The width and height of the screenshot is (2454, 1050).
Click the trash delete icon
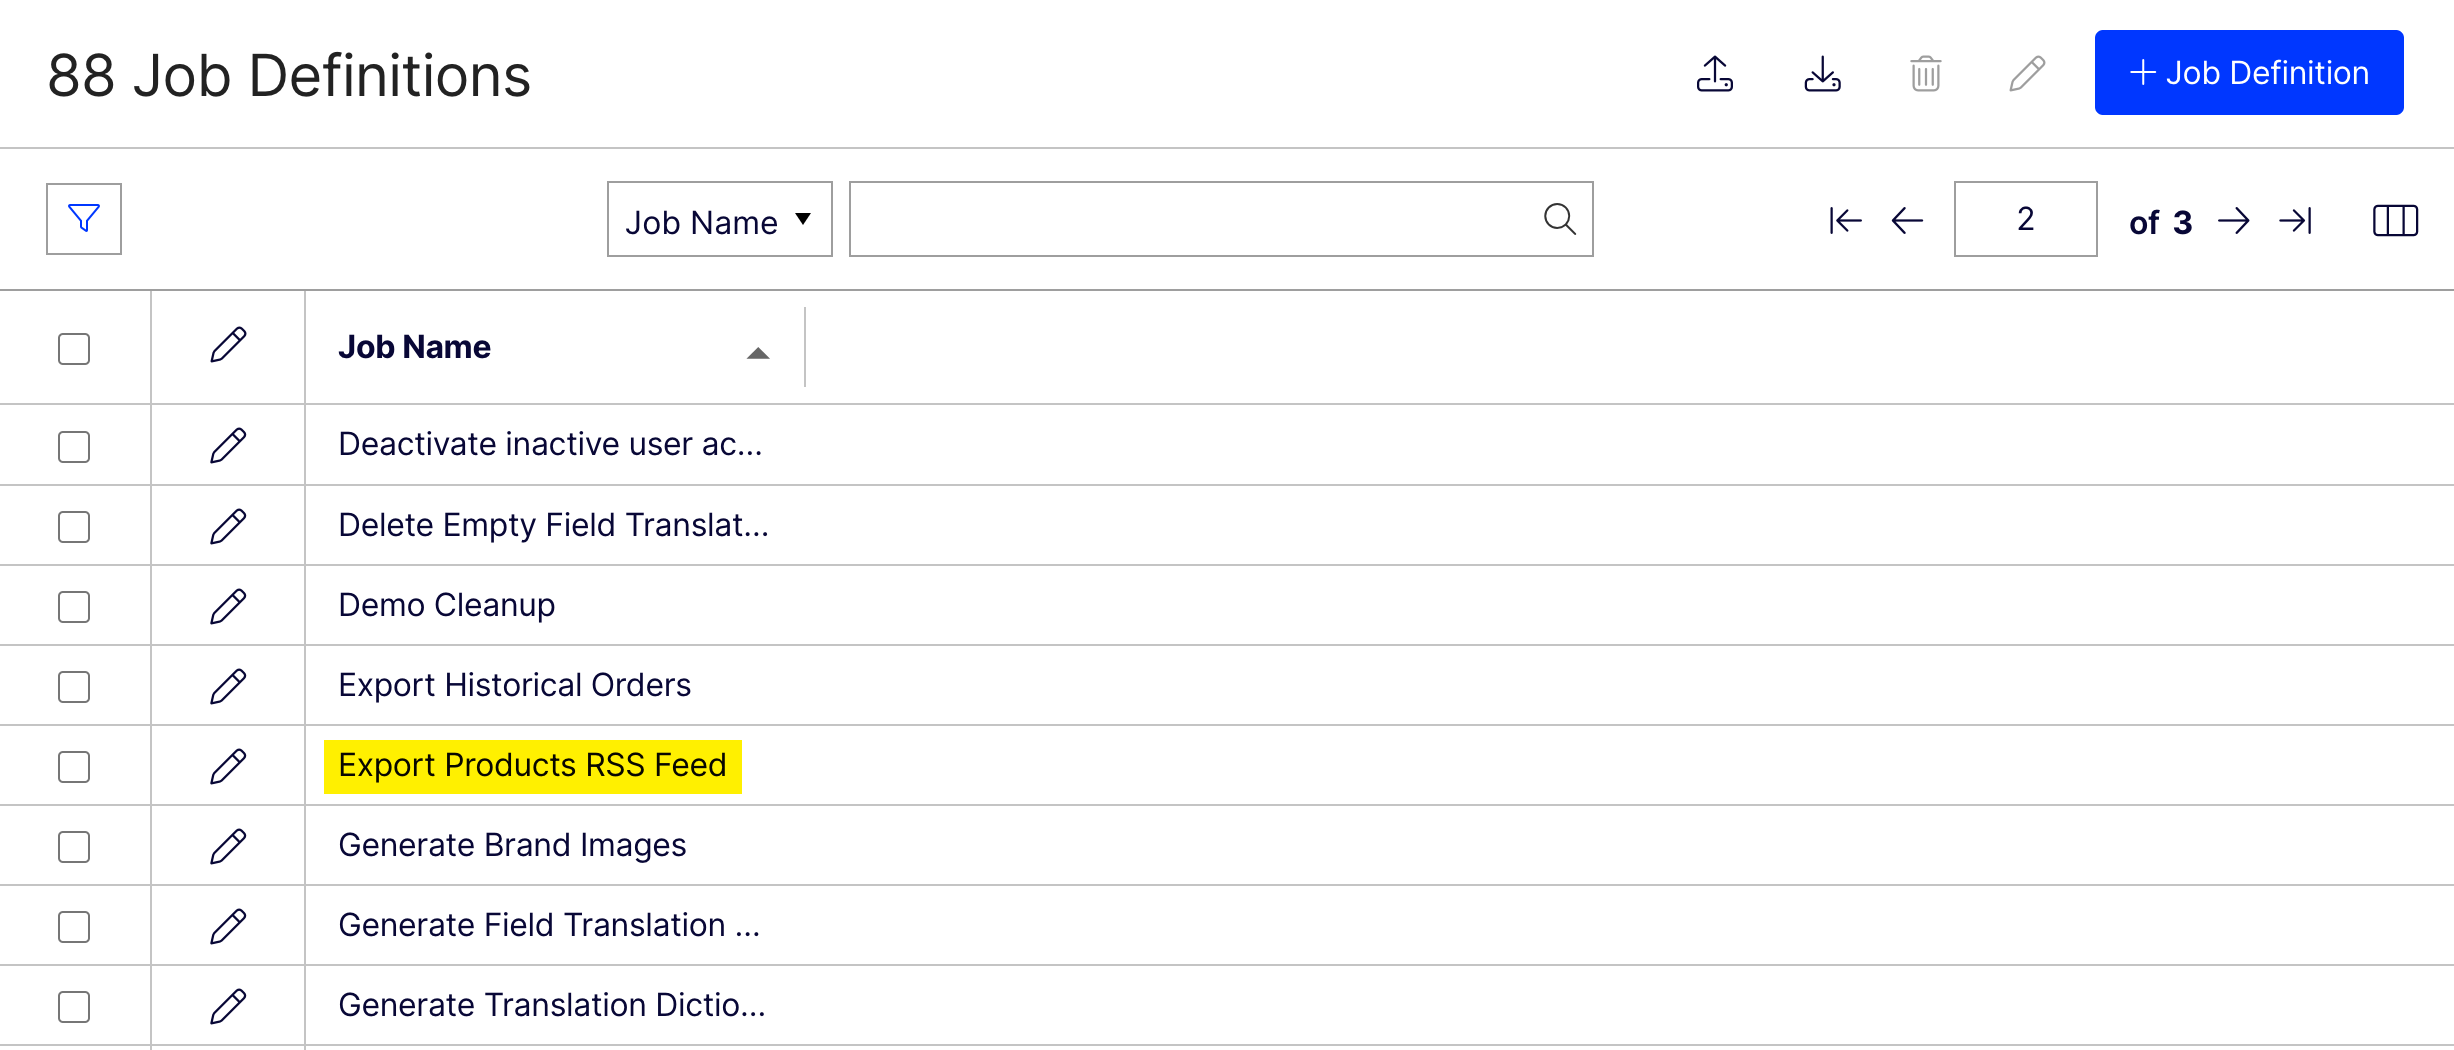point(1925,74)
